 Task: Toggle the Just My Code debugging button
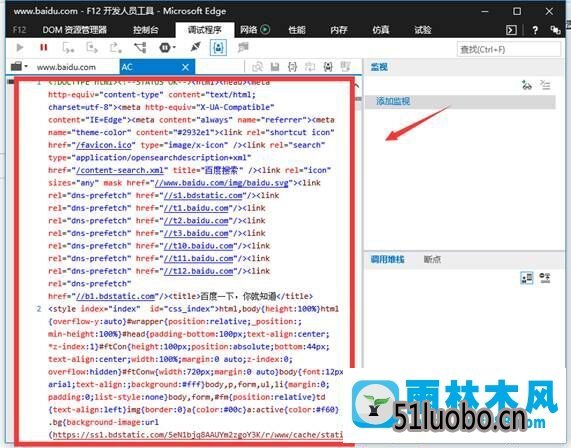tap(218, 48)
